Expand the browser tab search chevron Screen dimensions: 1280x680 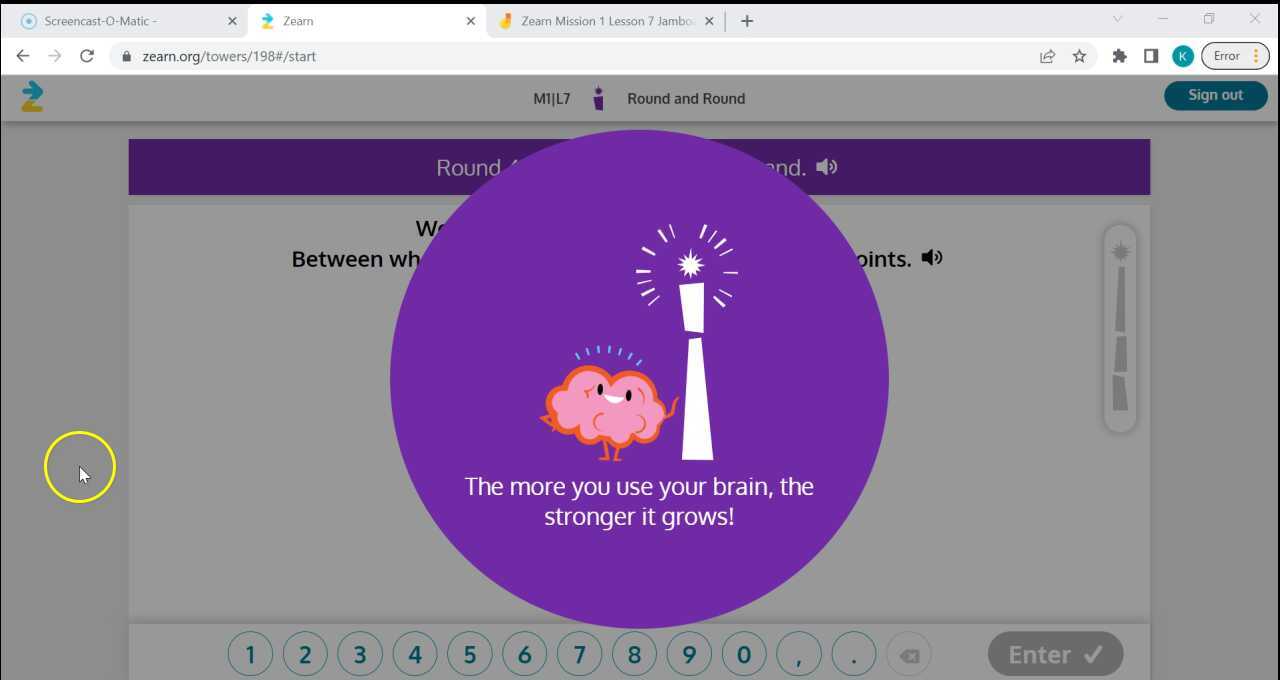(1117, 20)
